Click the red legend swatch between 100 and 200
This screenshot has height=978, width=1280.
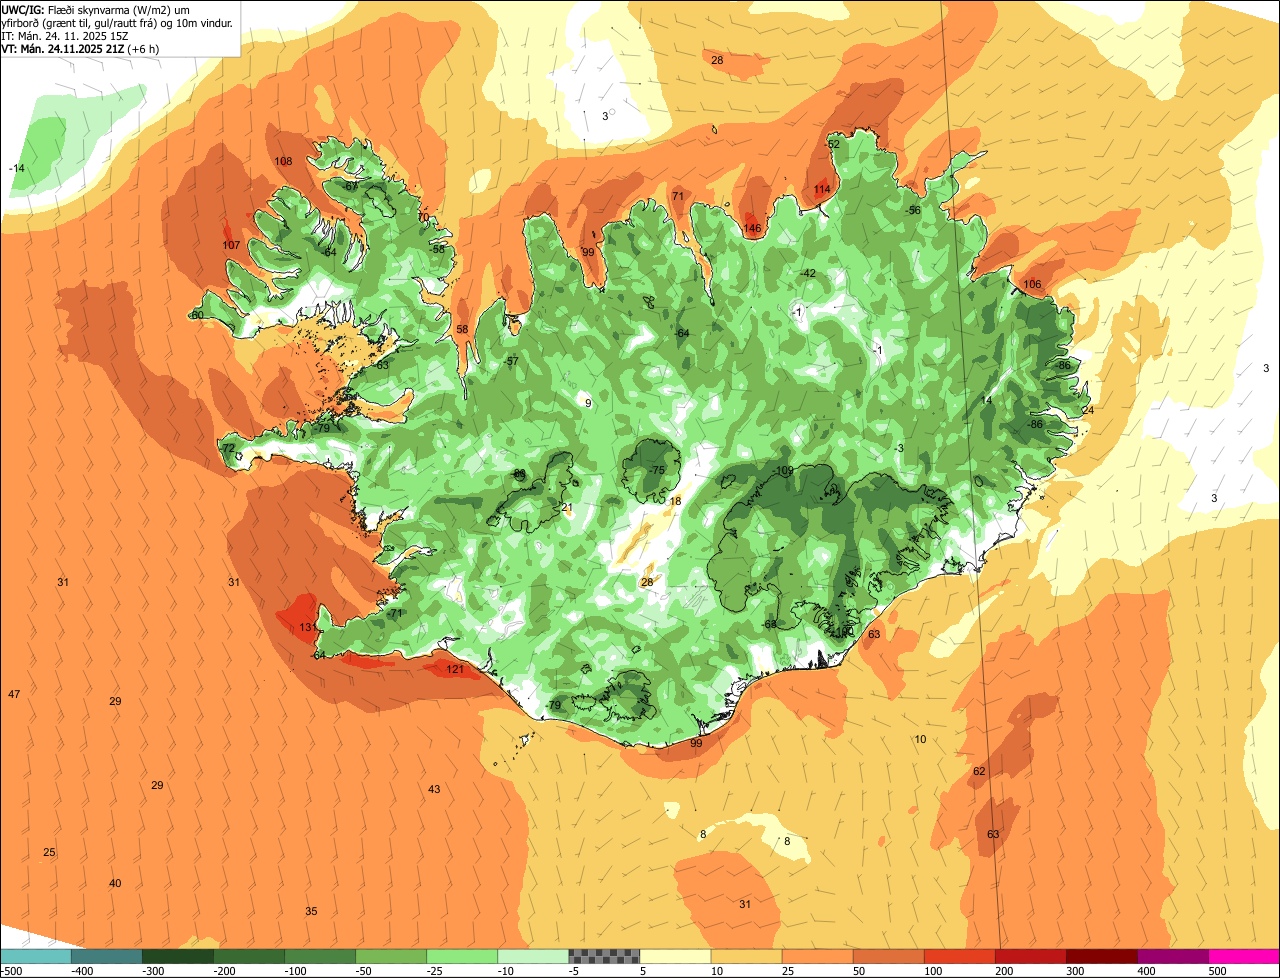click(x=959, y=956)
